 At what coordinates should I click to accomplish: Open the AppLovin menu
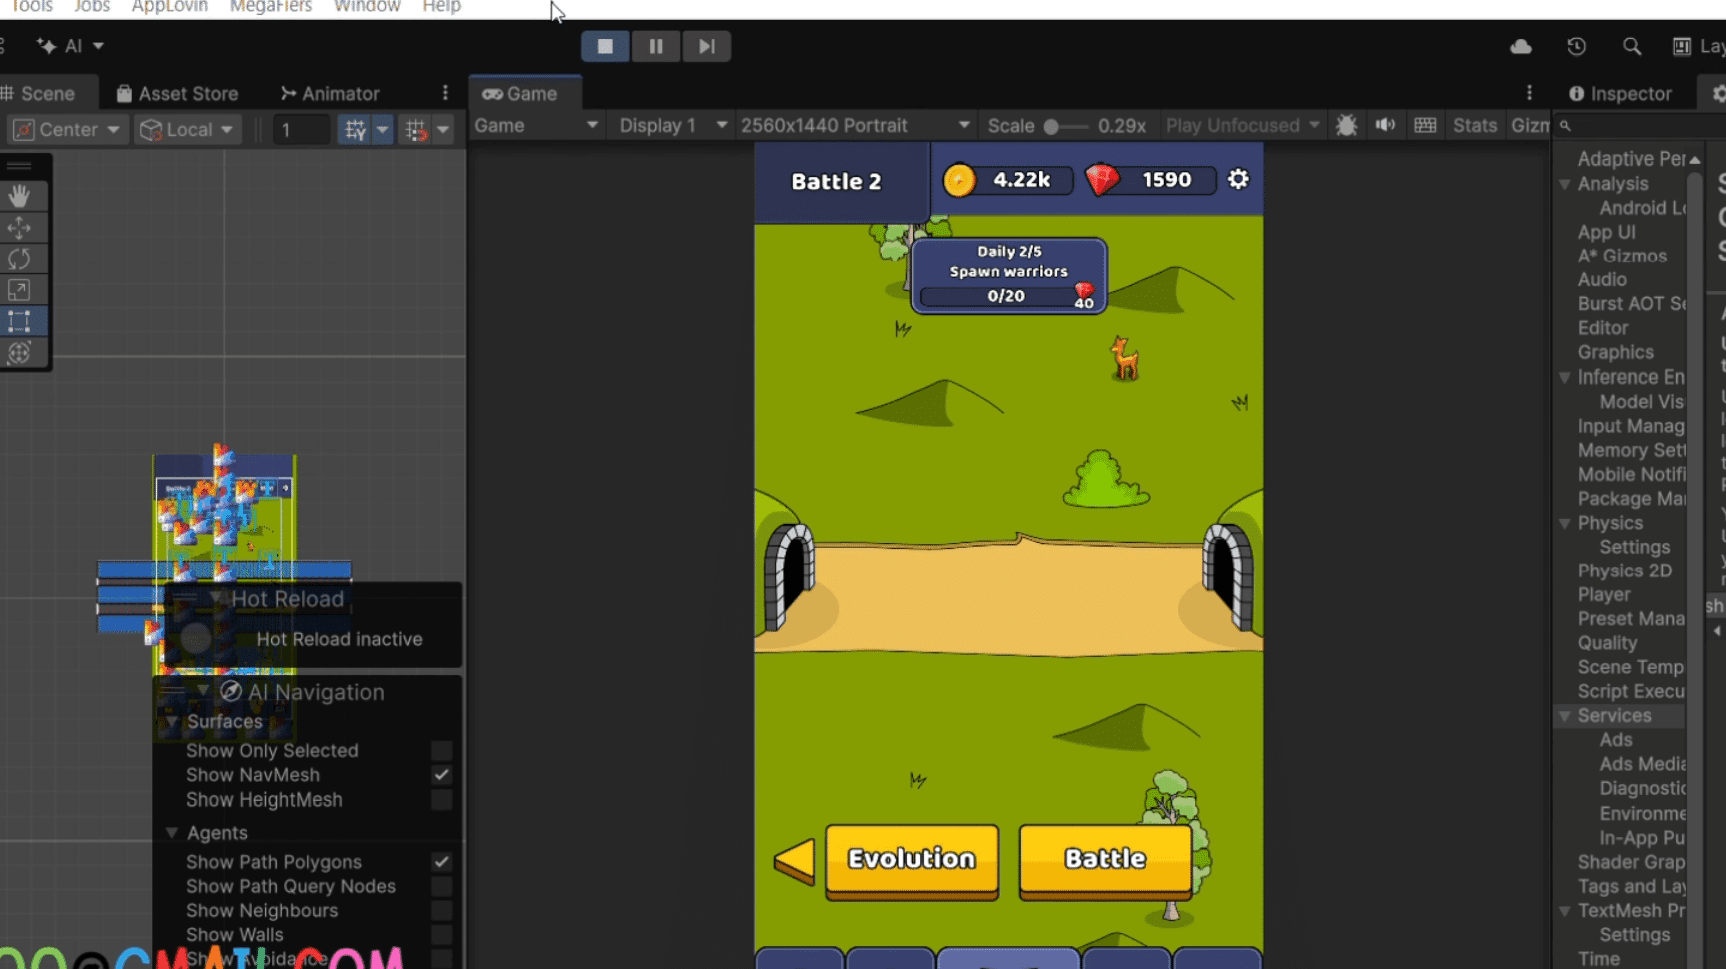[170, 7]
